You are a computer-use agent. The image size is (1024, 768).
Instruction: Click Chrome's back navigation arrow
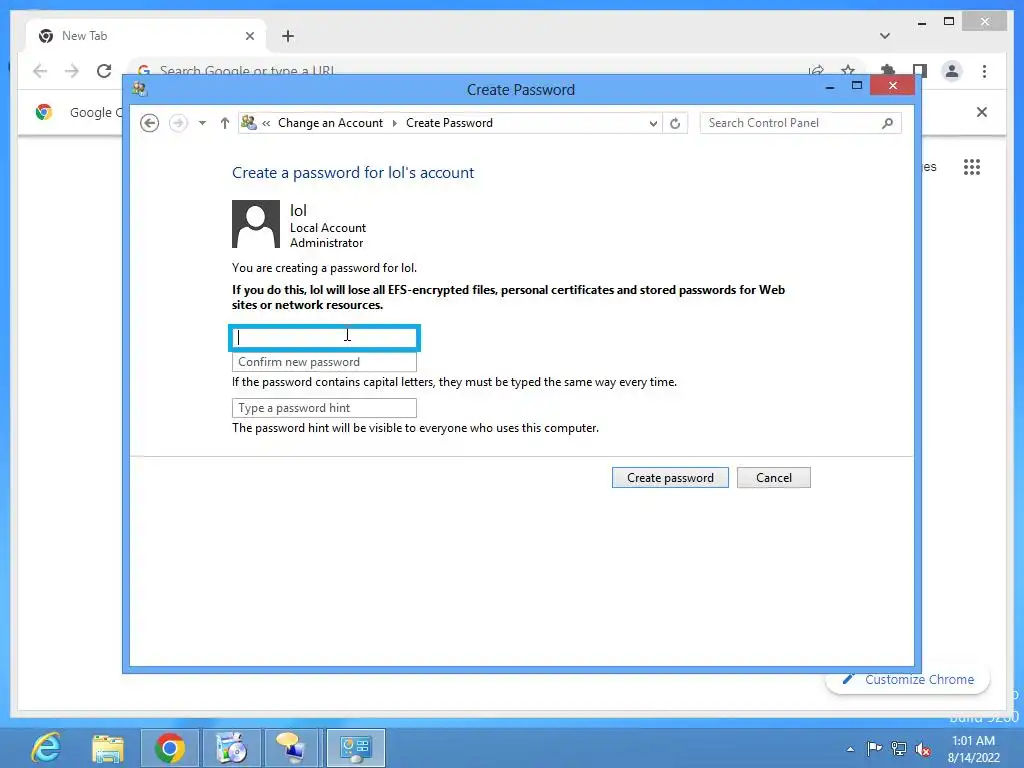pos(40,71)
